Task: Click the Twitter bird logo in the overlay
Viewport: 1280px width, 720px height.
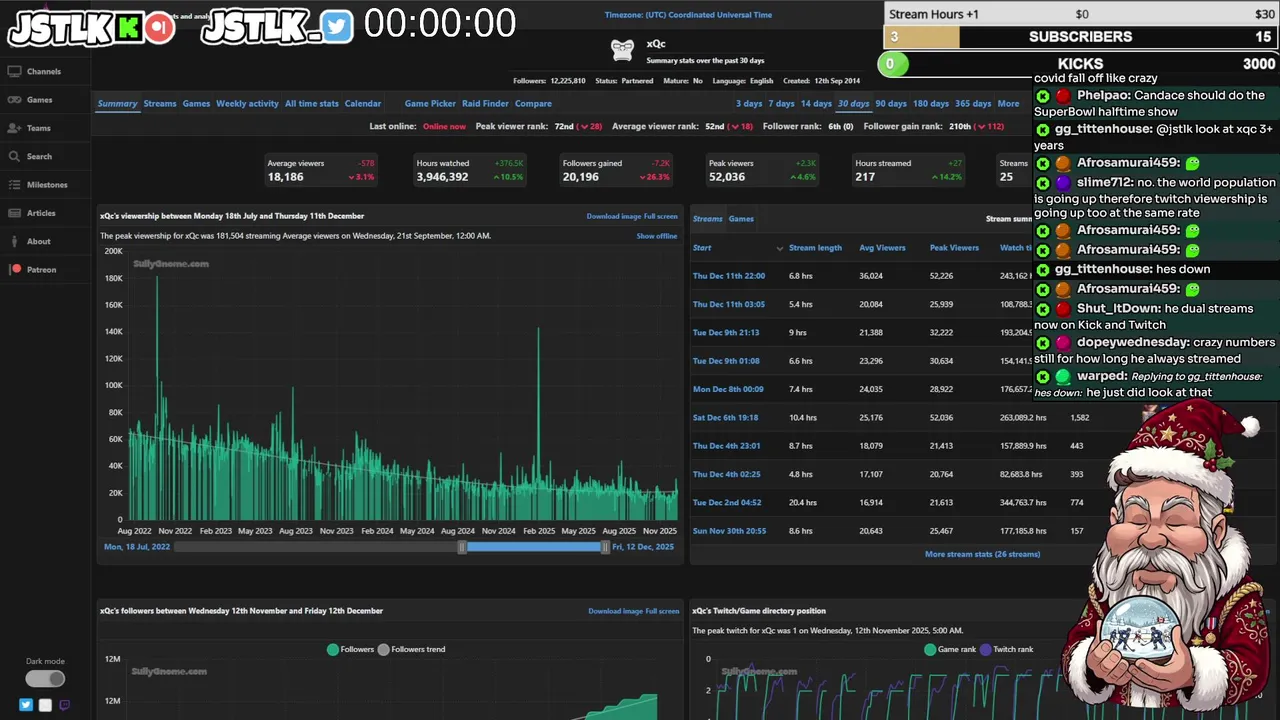Action: pyautogui.click(x=338, y=27)
